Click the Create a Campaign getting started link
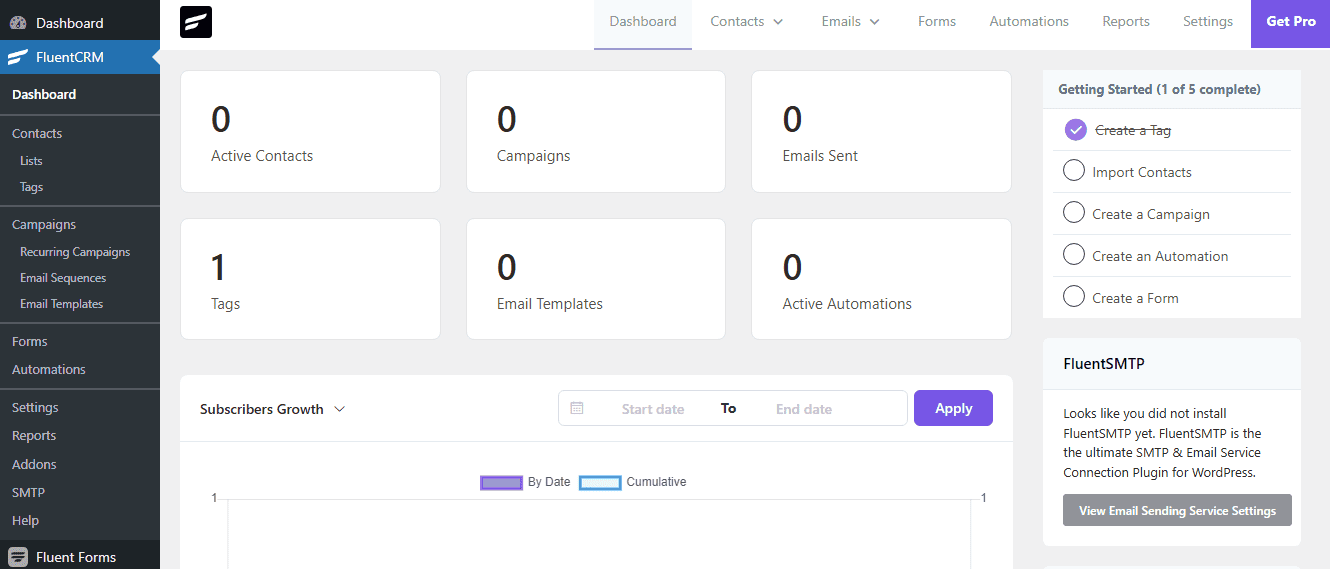This screenshot has height=569, width=1330. tap(1151, 214)
